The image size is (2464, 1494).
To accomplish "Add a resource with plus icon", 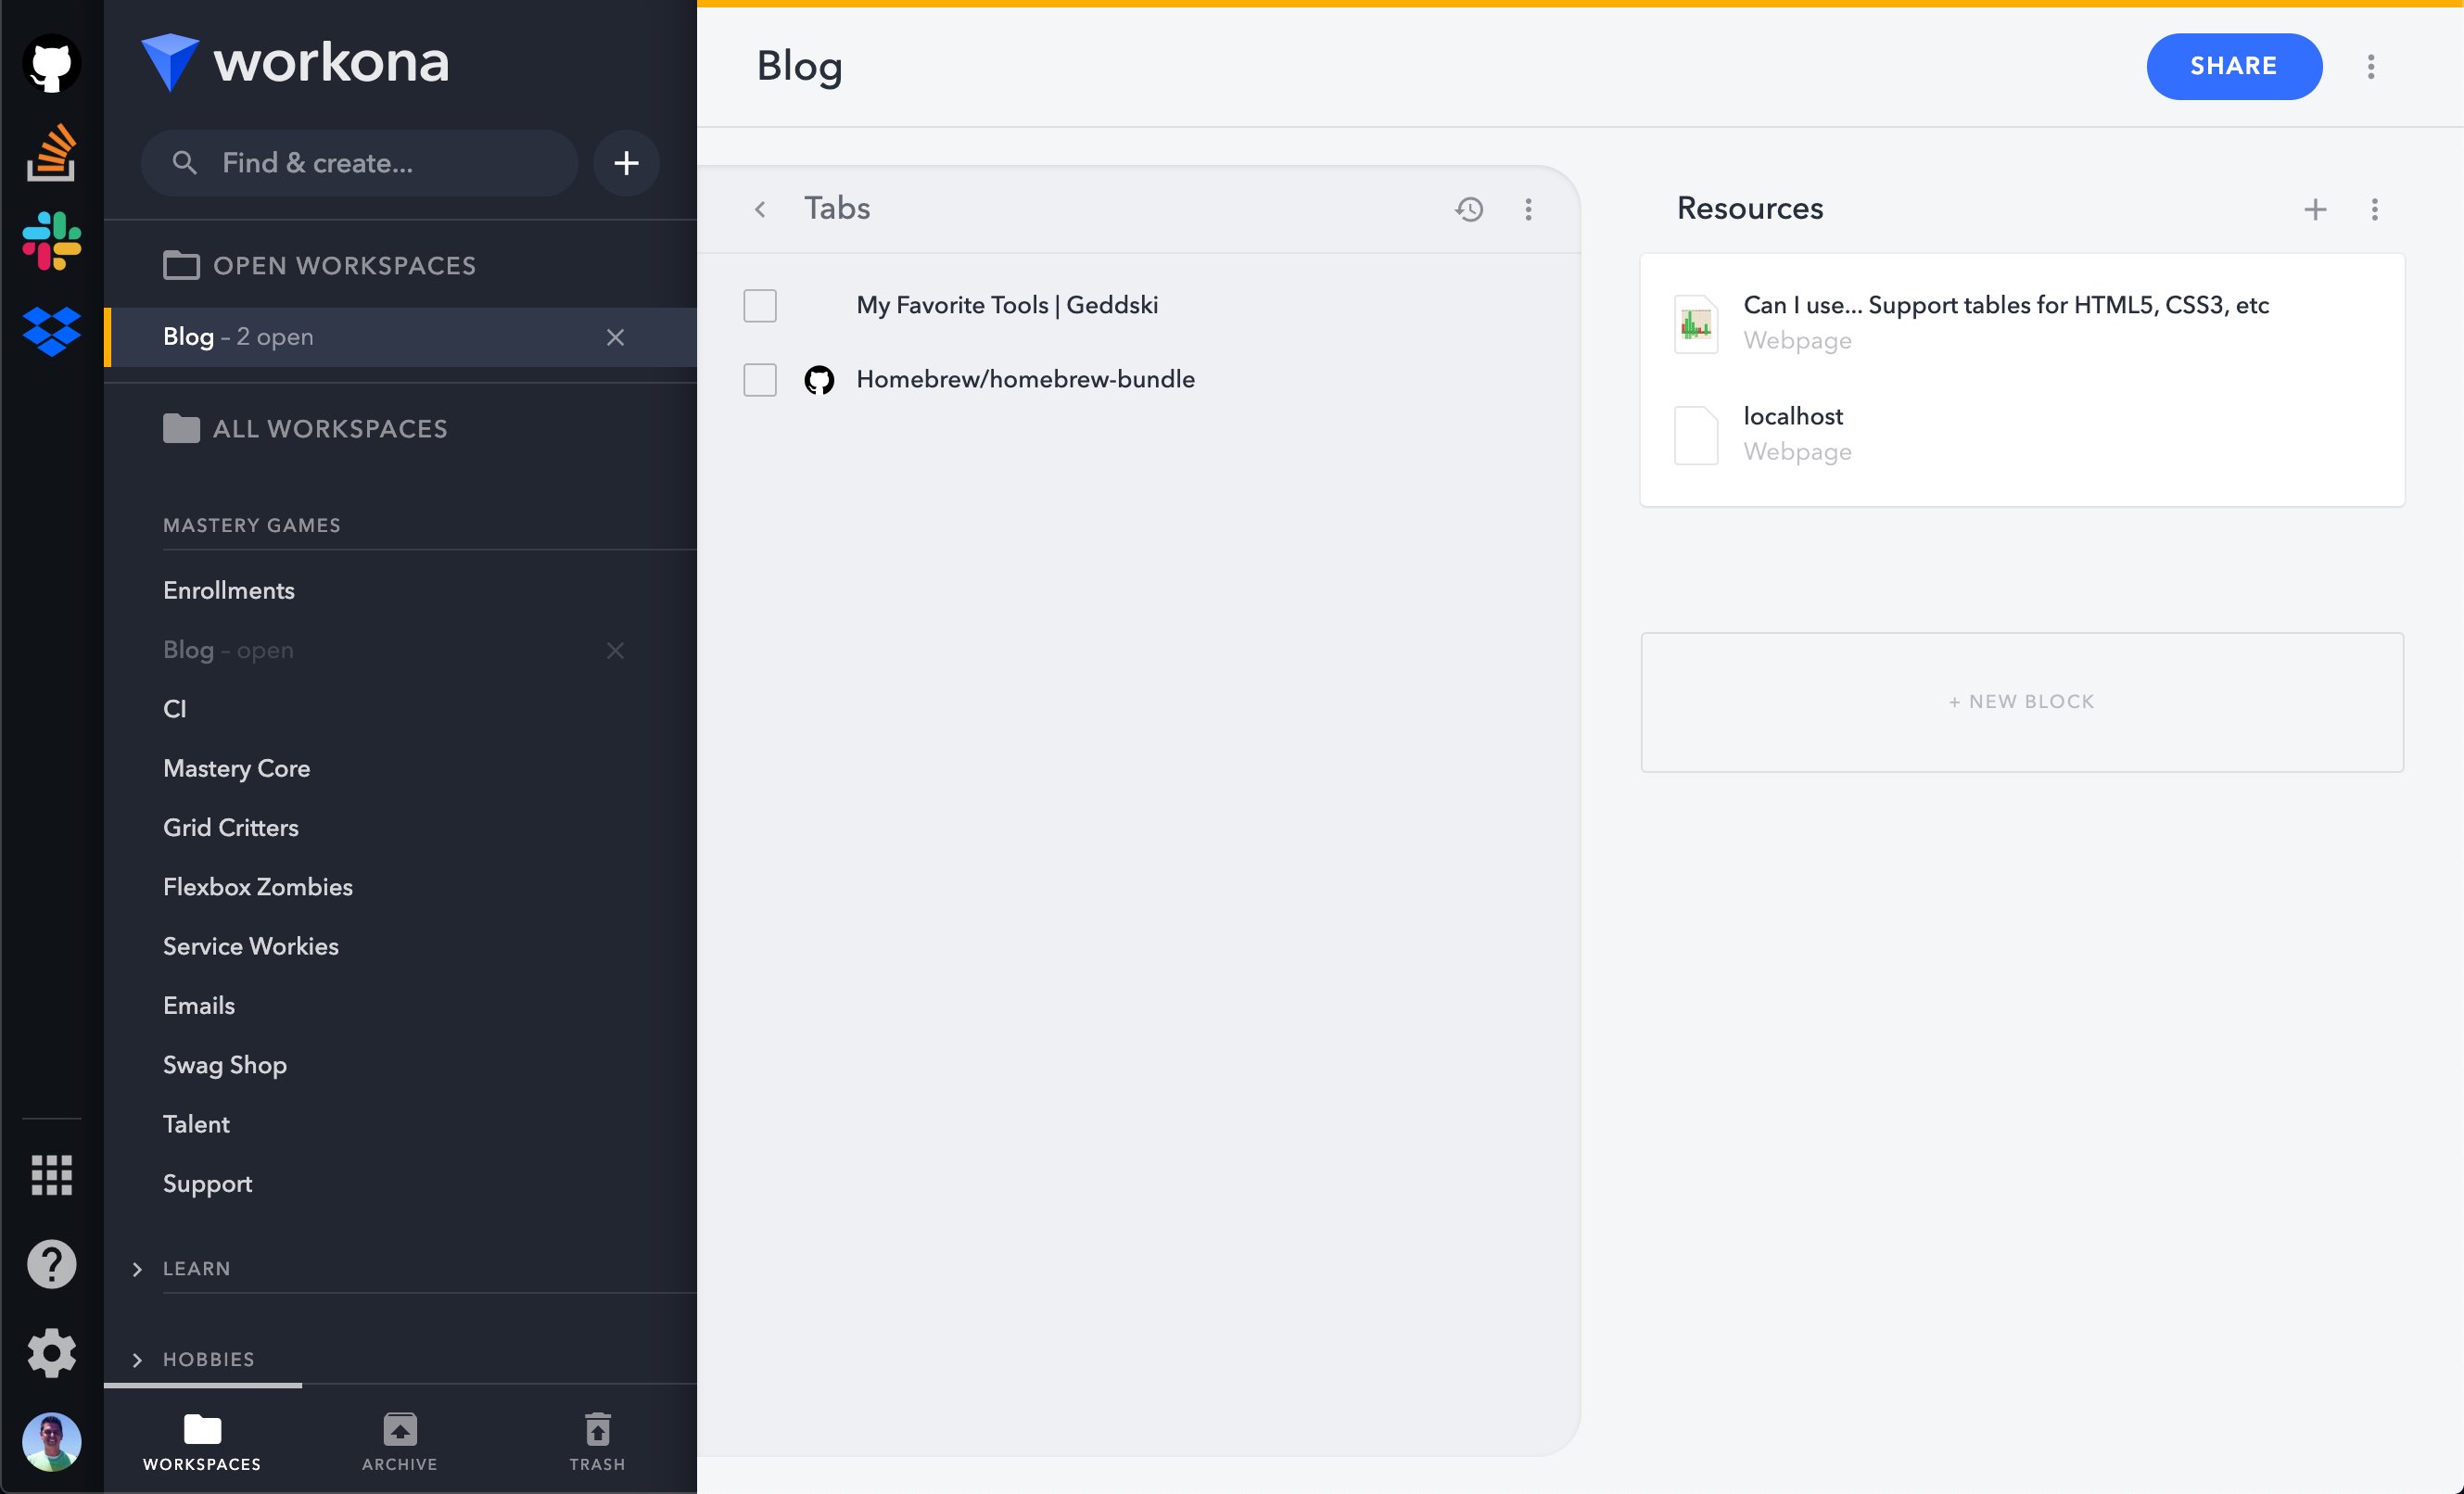I will coord(2315,209).
